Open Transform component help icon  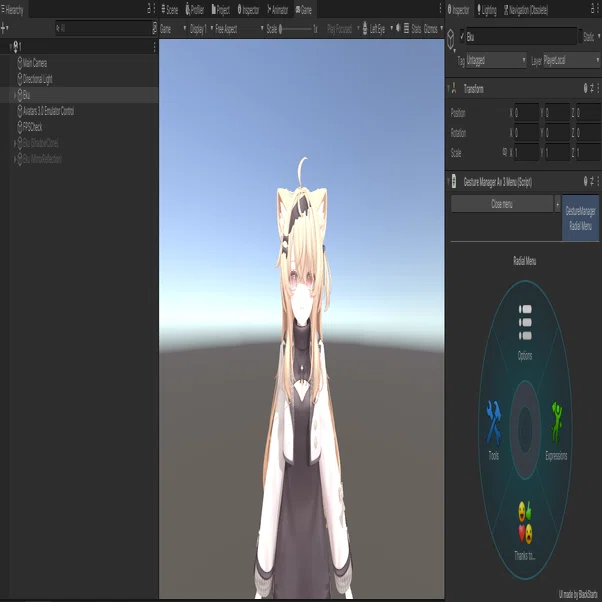[x=585, y=88]
